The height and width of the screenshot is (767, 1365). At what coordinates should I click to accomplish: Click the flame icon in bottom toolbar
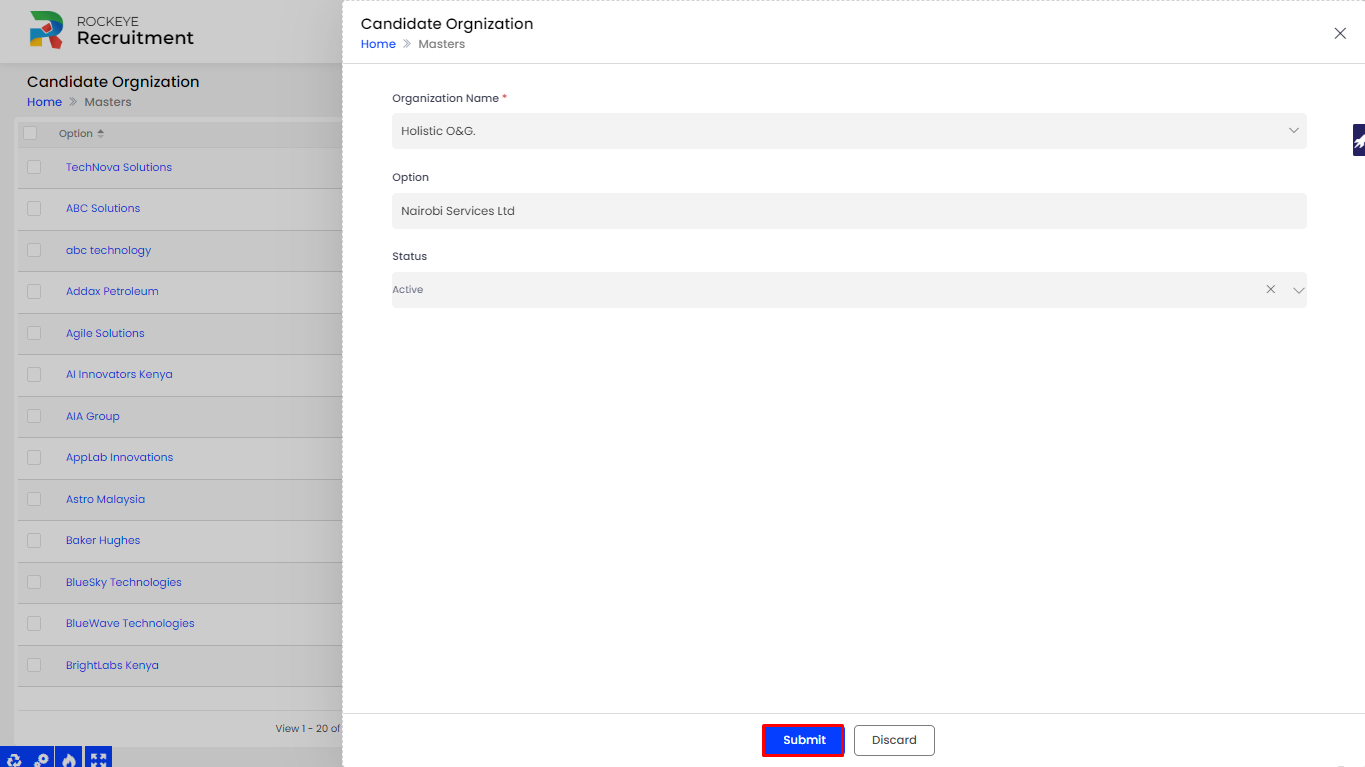[x=69, y=758]
